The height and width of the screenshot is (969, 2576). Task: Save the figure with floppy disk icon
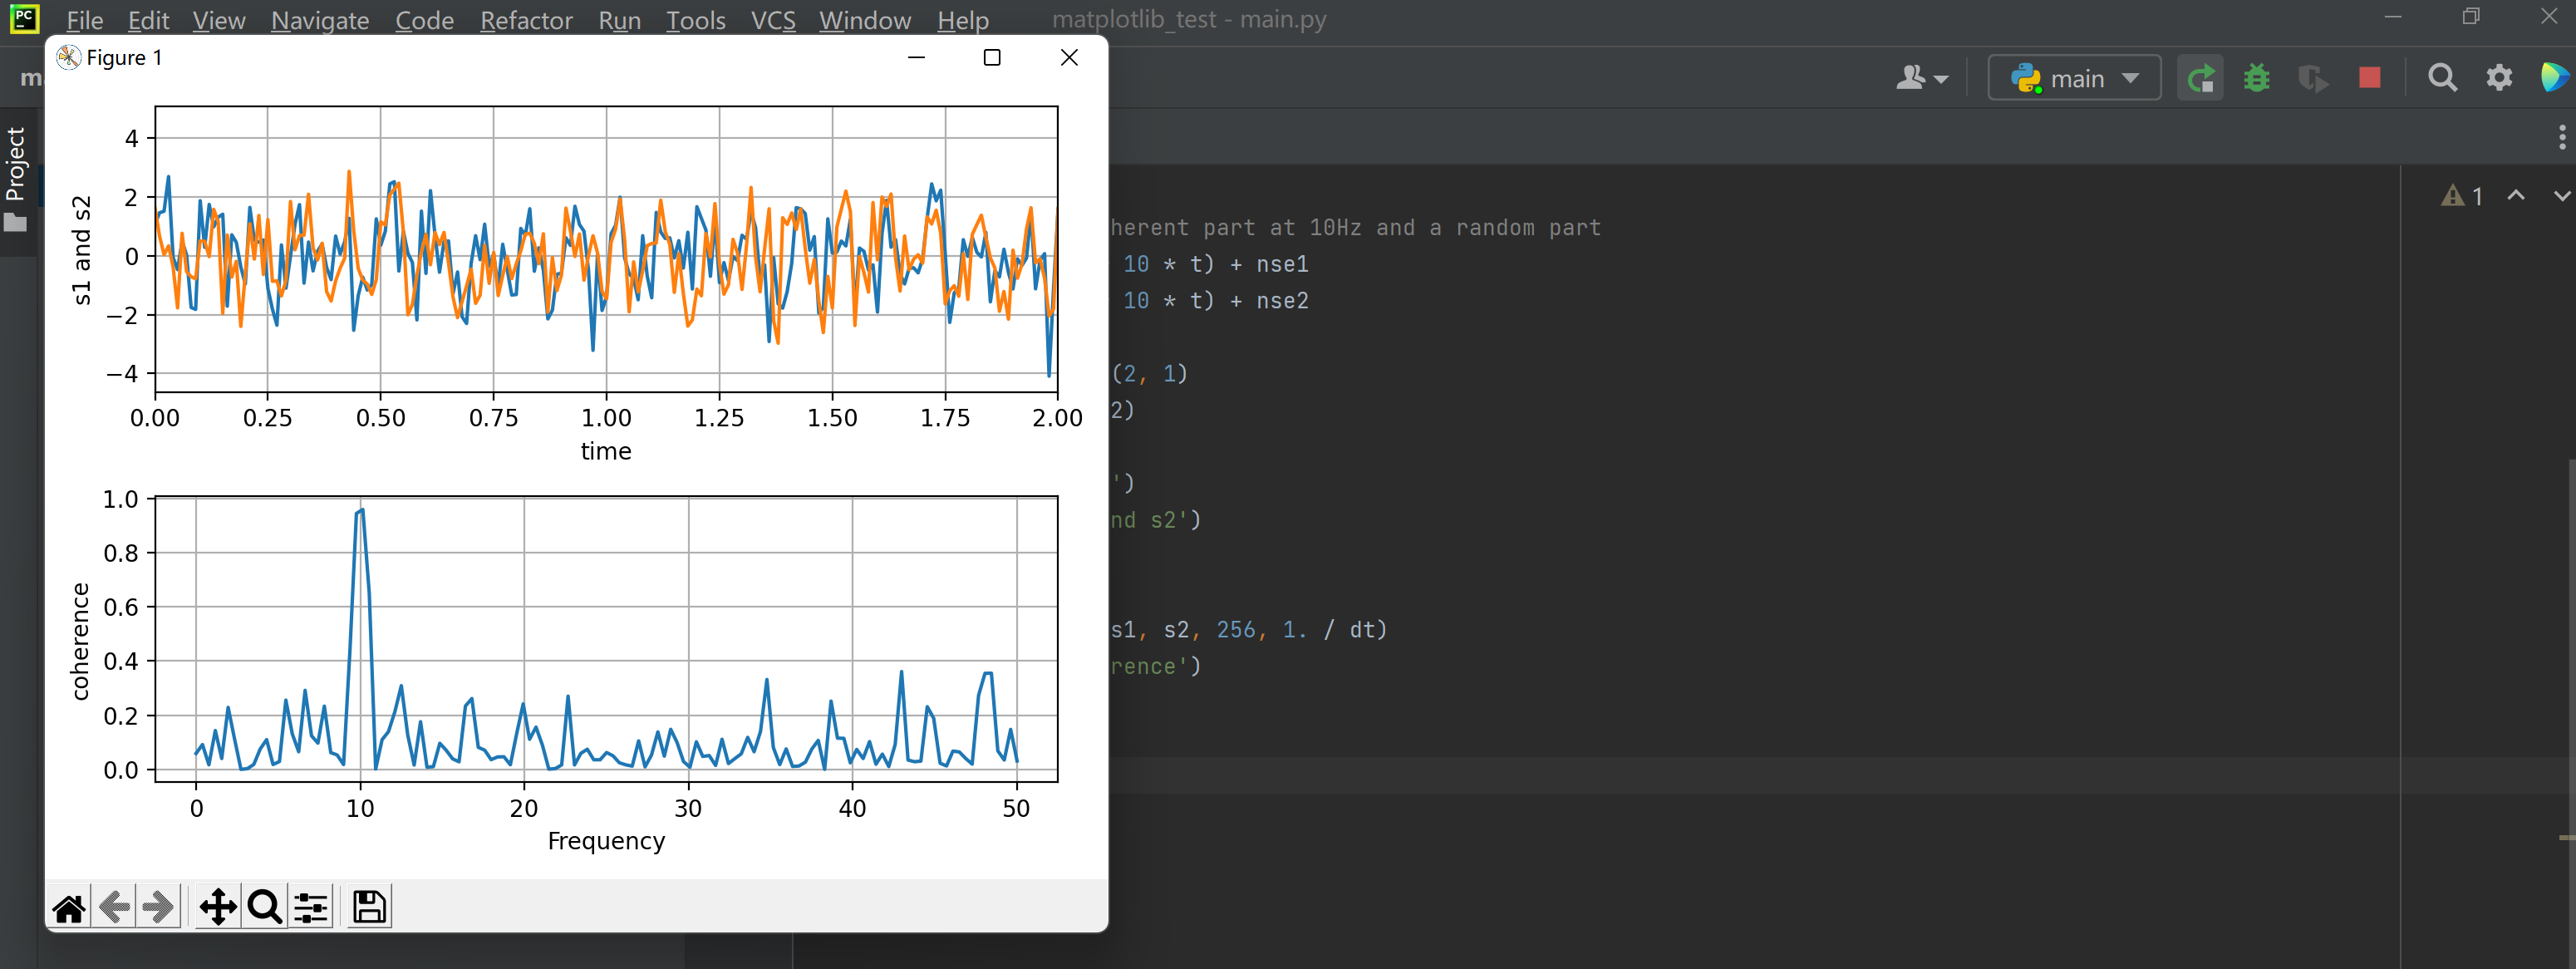[x=369, y=907]
